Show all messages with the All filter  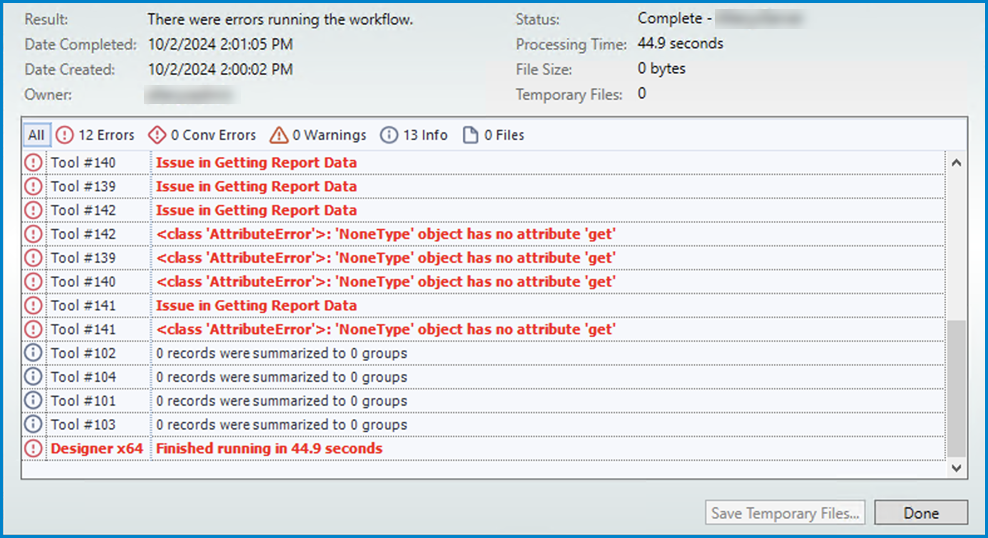point(37,135)
